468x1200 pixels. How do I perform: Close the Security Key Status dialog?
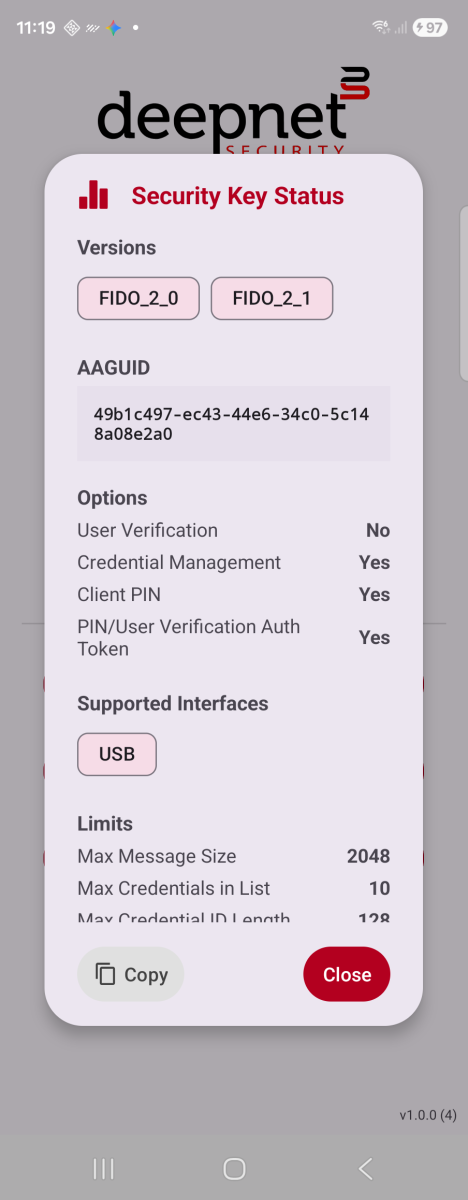pyautogui.click(x=347, y=975)
